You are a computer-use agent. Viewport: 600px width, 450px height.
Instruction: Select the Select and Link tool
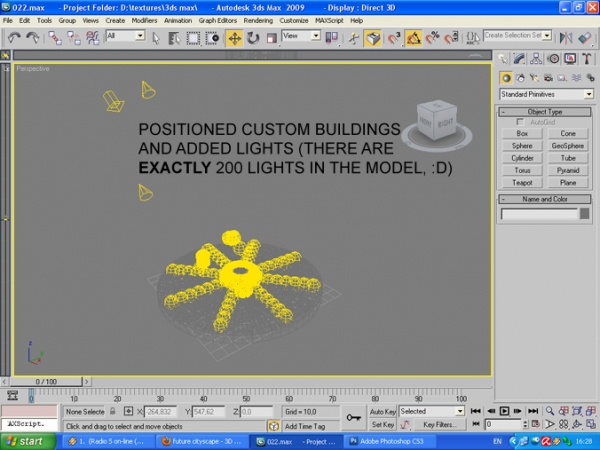pos(55,38)
